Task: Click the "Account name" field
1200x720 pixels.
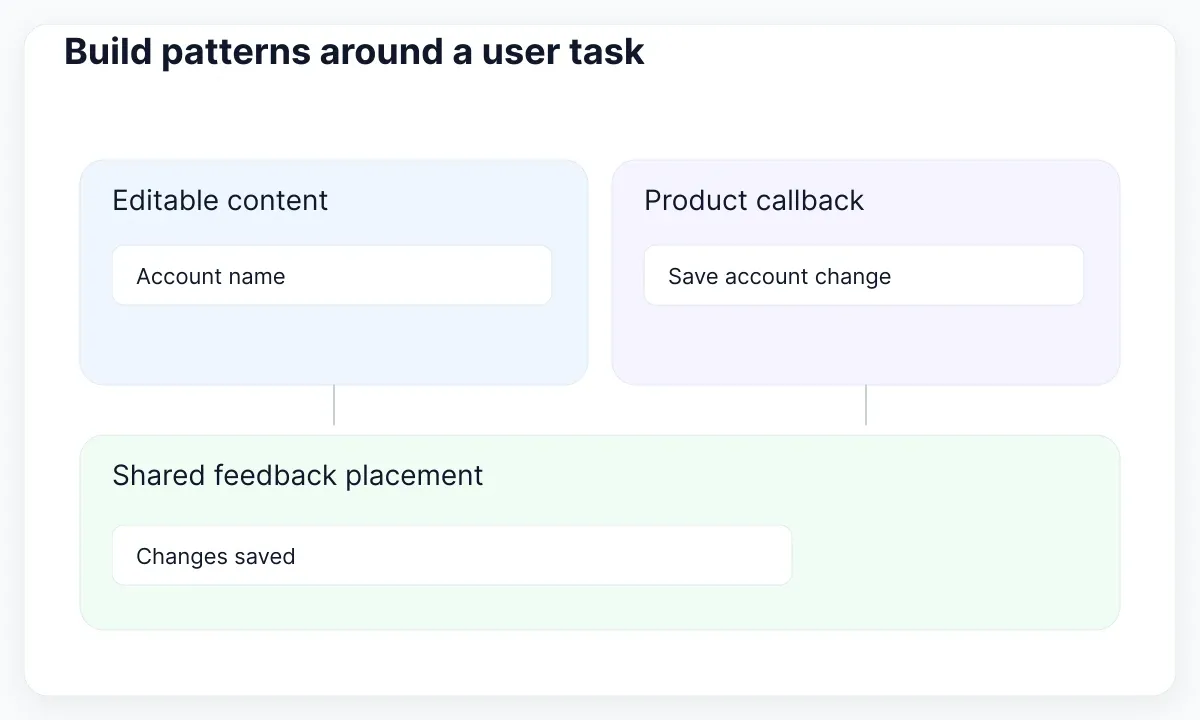Action: (332, 276)
